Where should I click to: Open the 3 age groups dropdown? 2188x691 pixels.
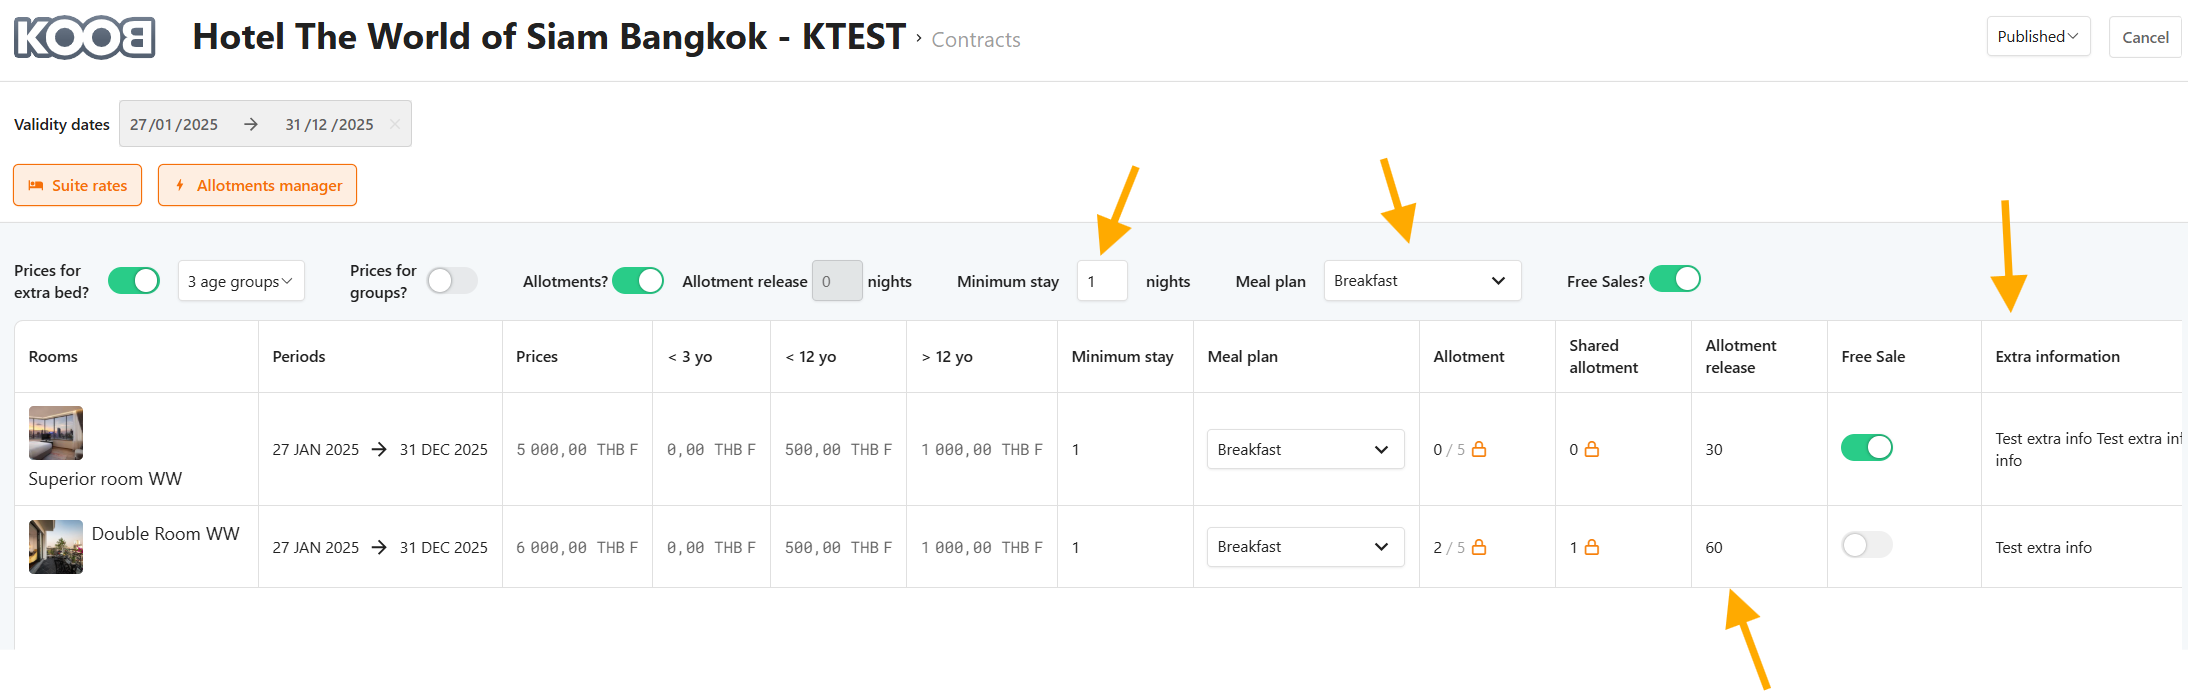coord(241,281)
